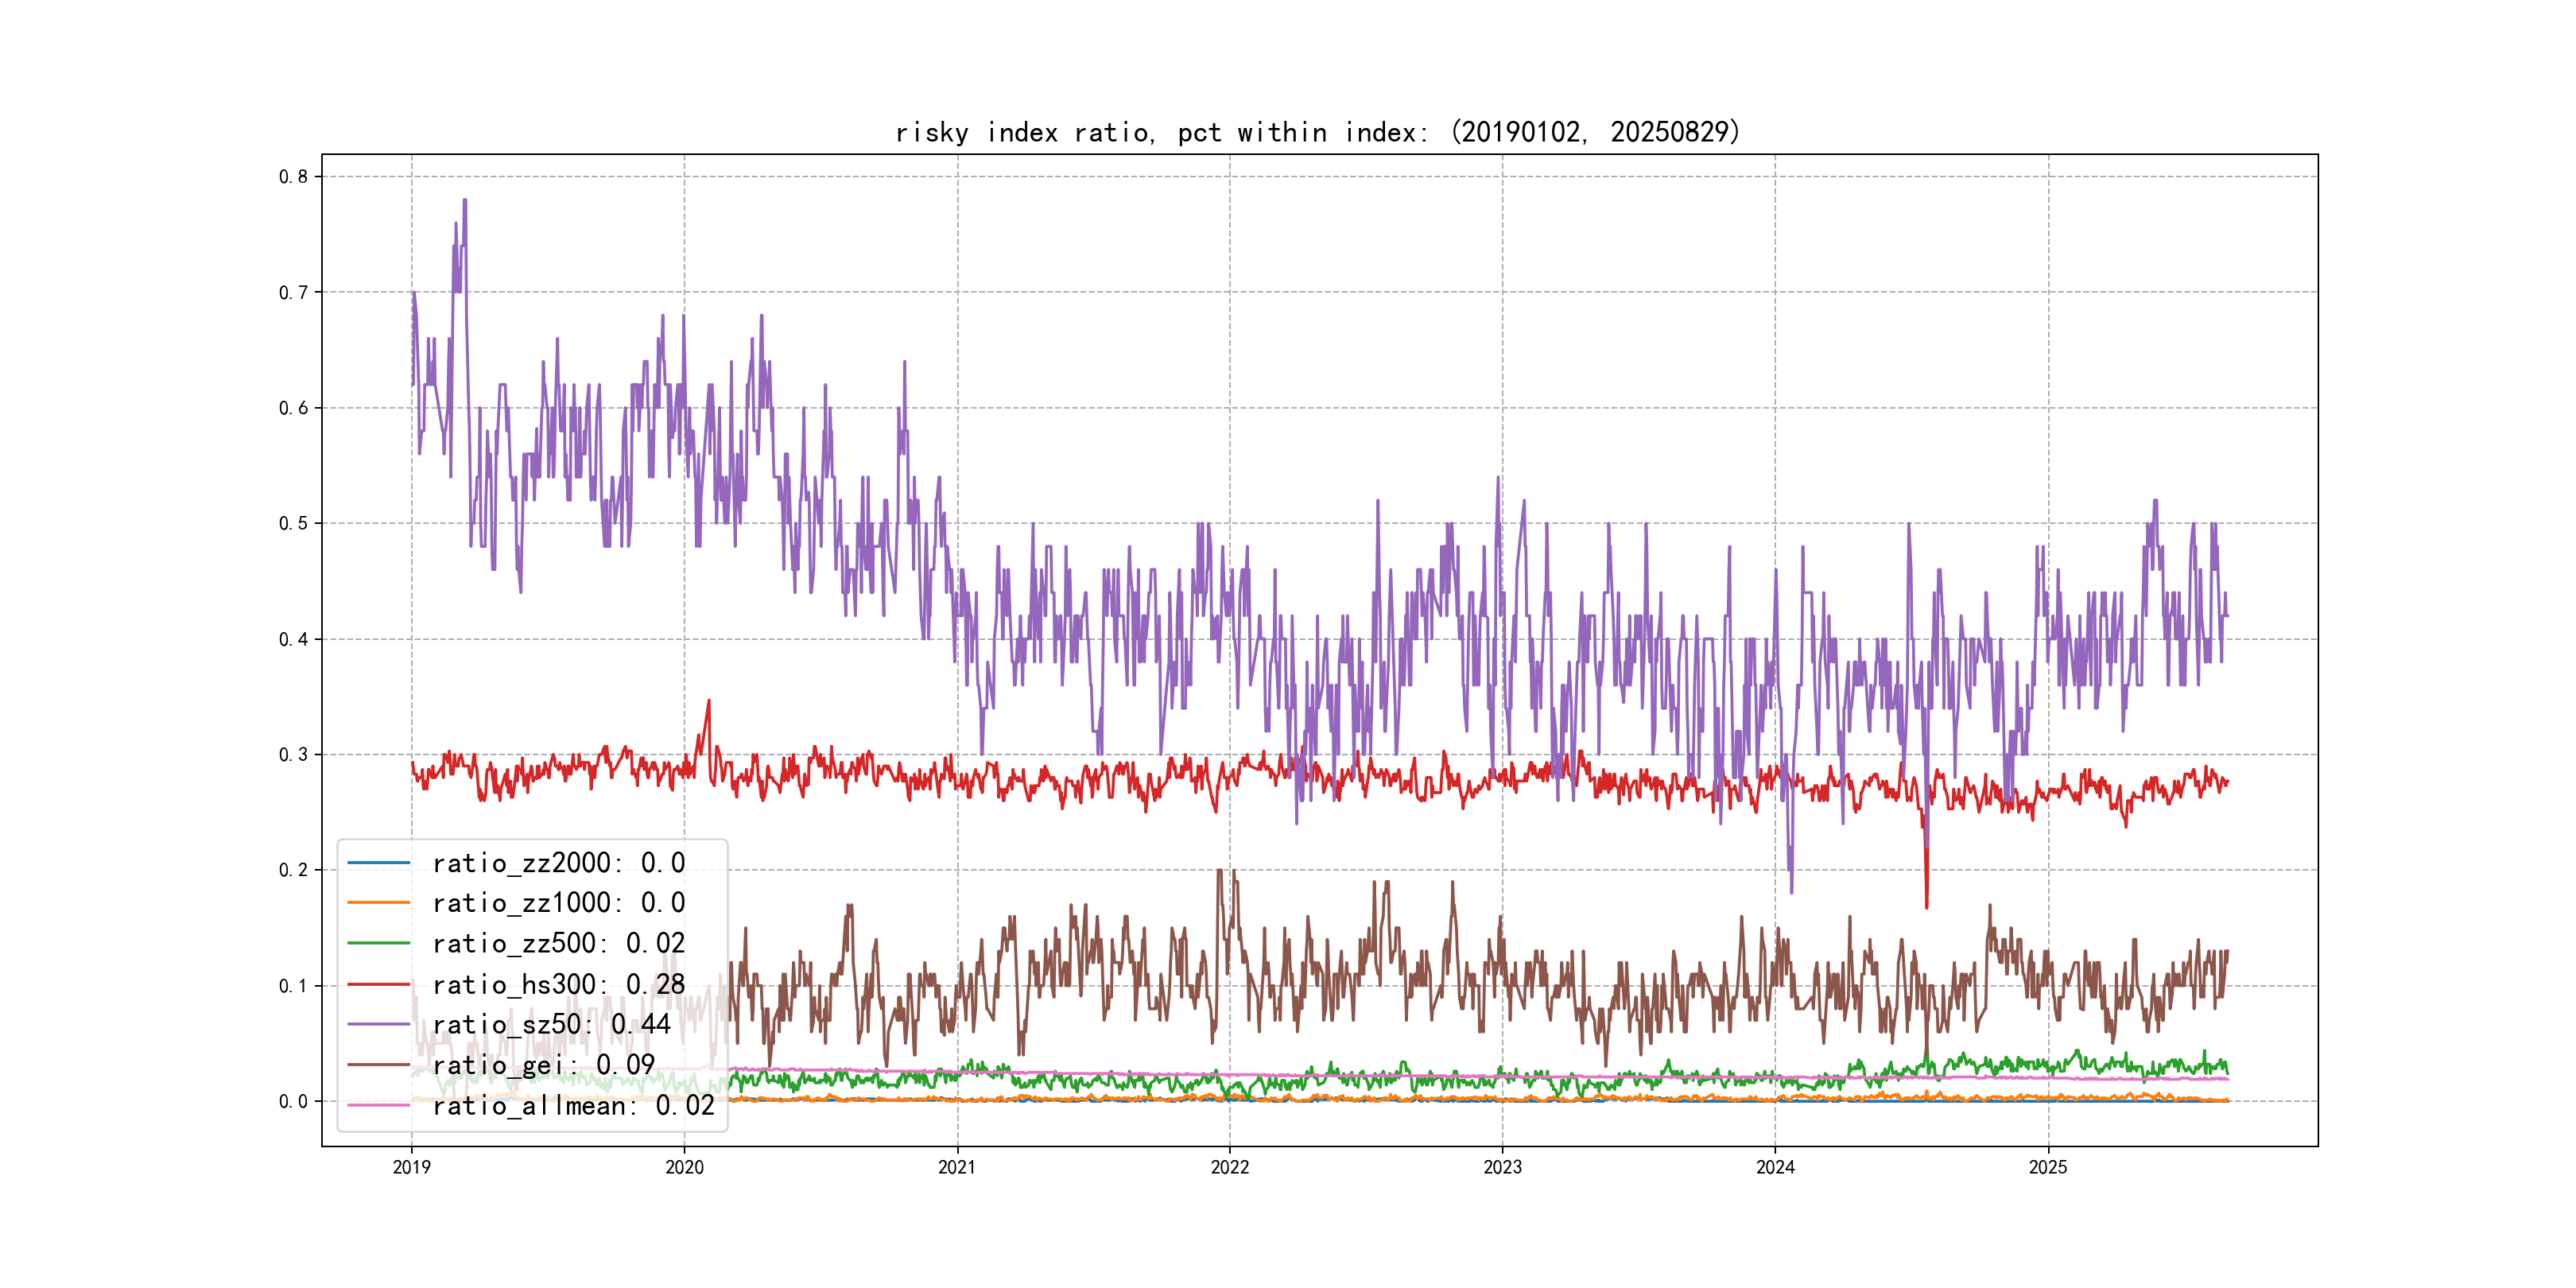Select the 'ratio_zz500: 0.02' legend label

(x=558, y=943)
